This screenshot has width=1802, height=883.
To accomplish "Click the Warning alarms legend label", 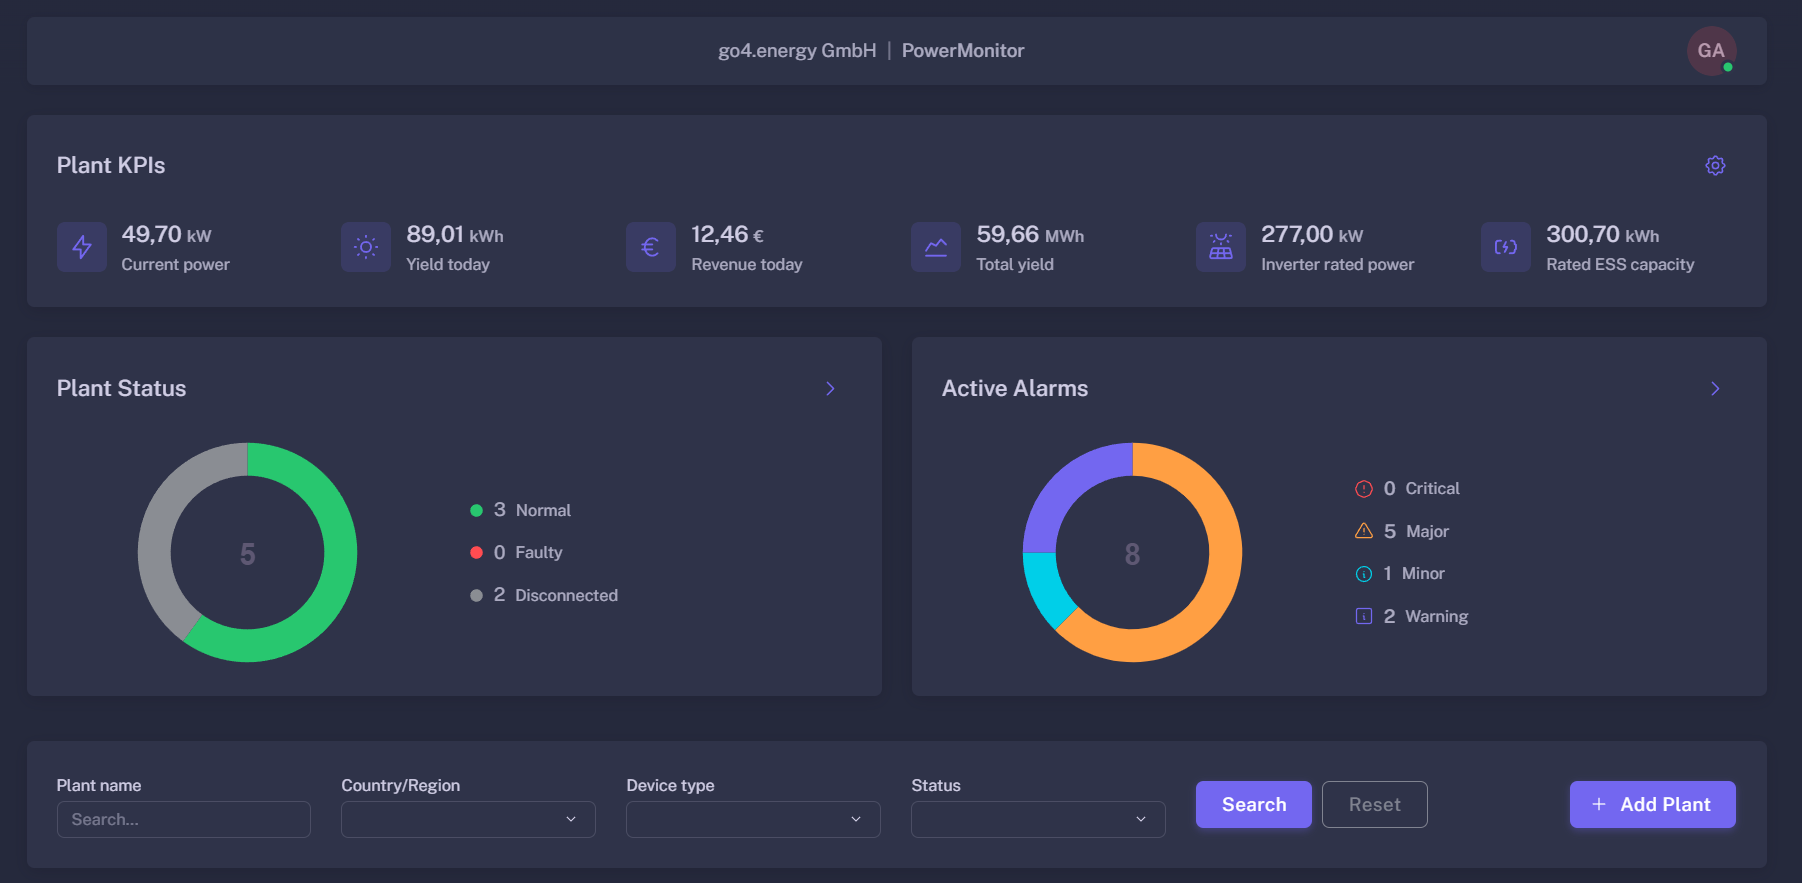I will (x=1437, y=617).
